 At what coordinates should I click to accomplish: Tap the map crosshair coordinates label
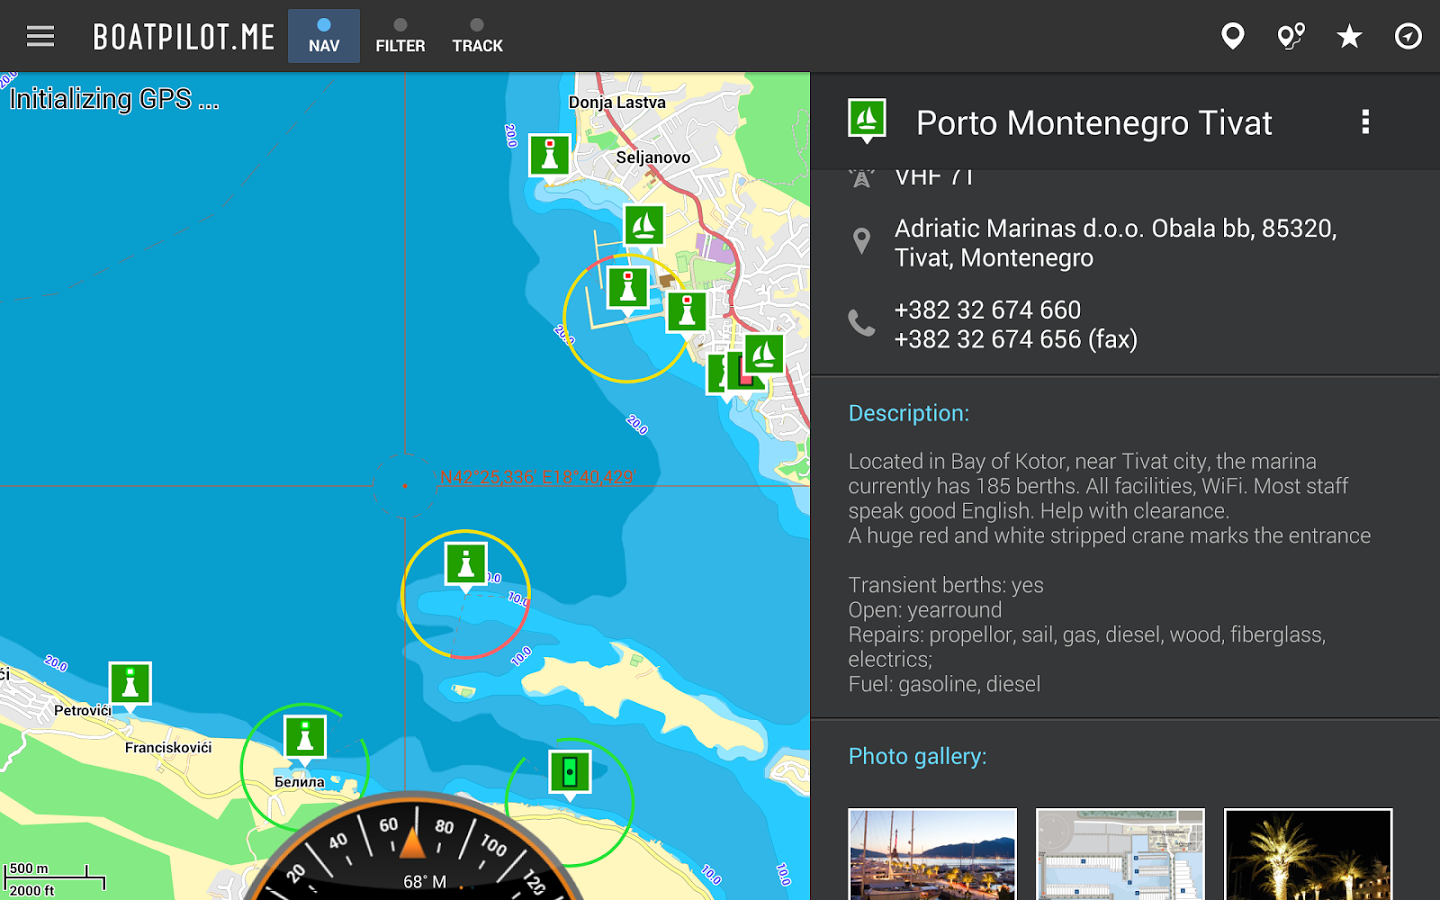[x=538, y=478]
